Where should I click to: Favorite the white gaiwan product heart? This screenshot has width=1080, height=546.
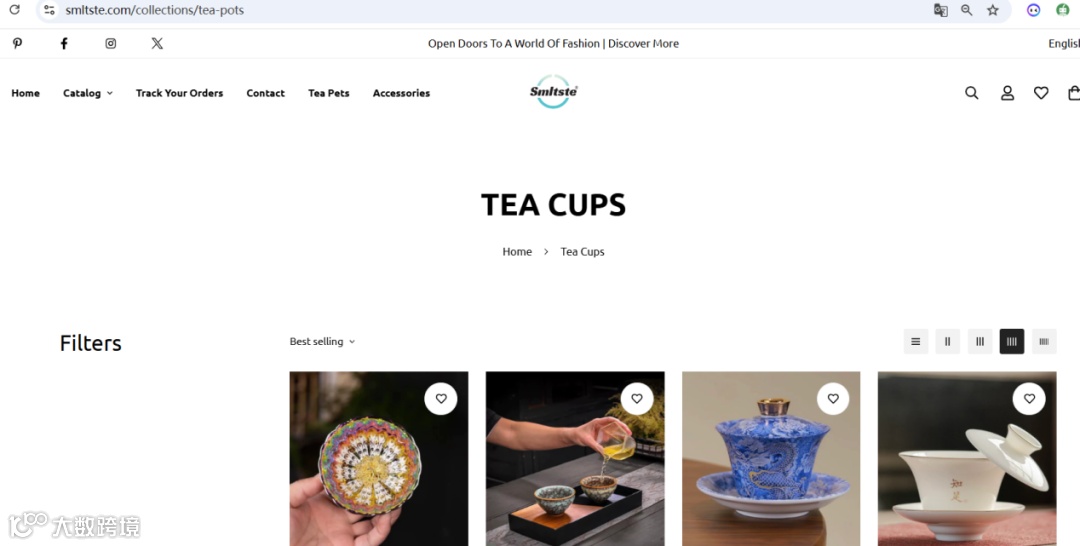(x=1029, y=399)
